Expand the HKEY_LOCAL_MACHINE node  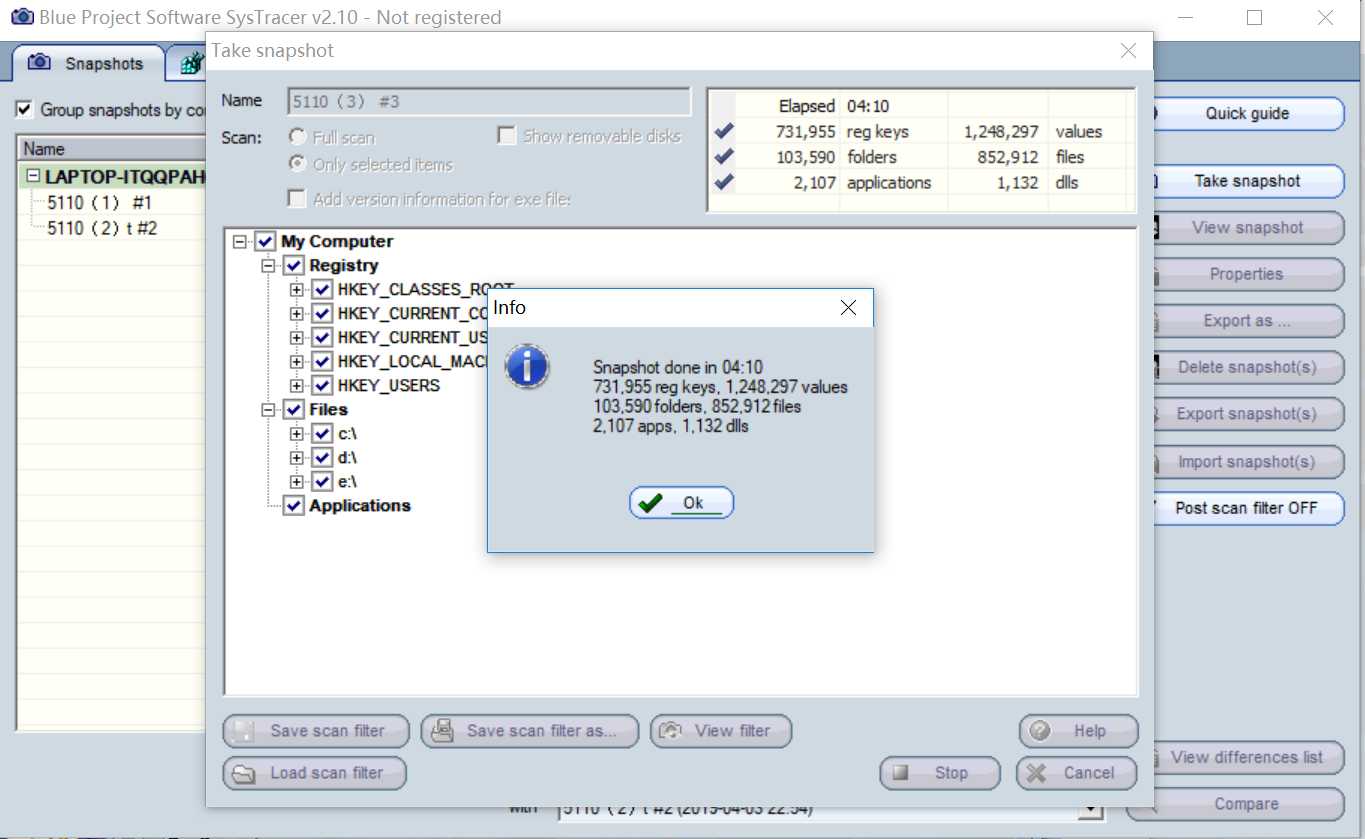(296, 361)
